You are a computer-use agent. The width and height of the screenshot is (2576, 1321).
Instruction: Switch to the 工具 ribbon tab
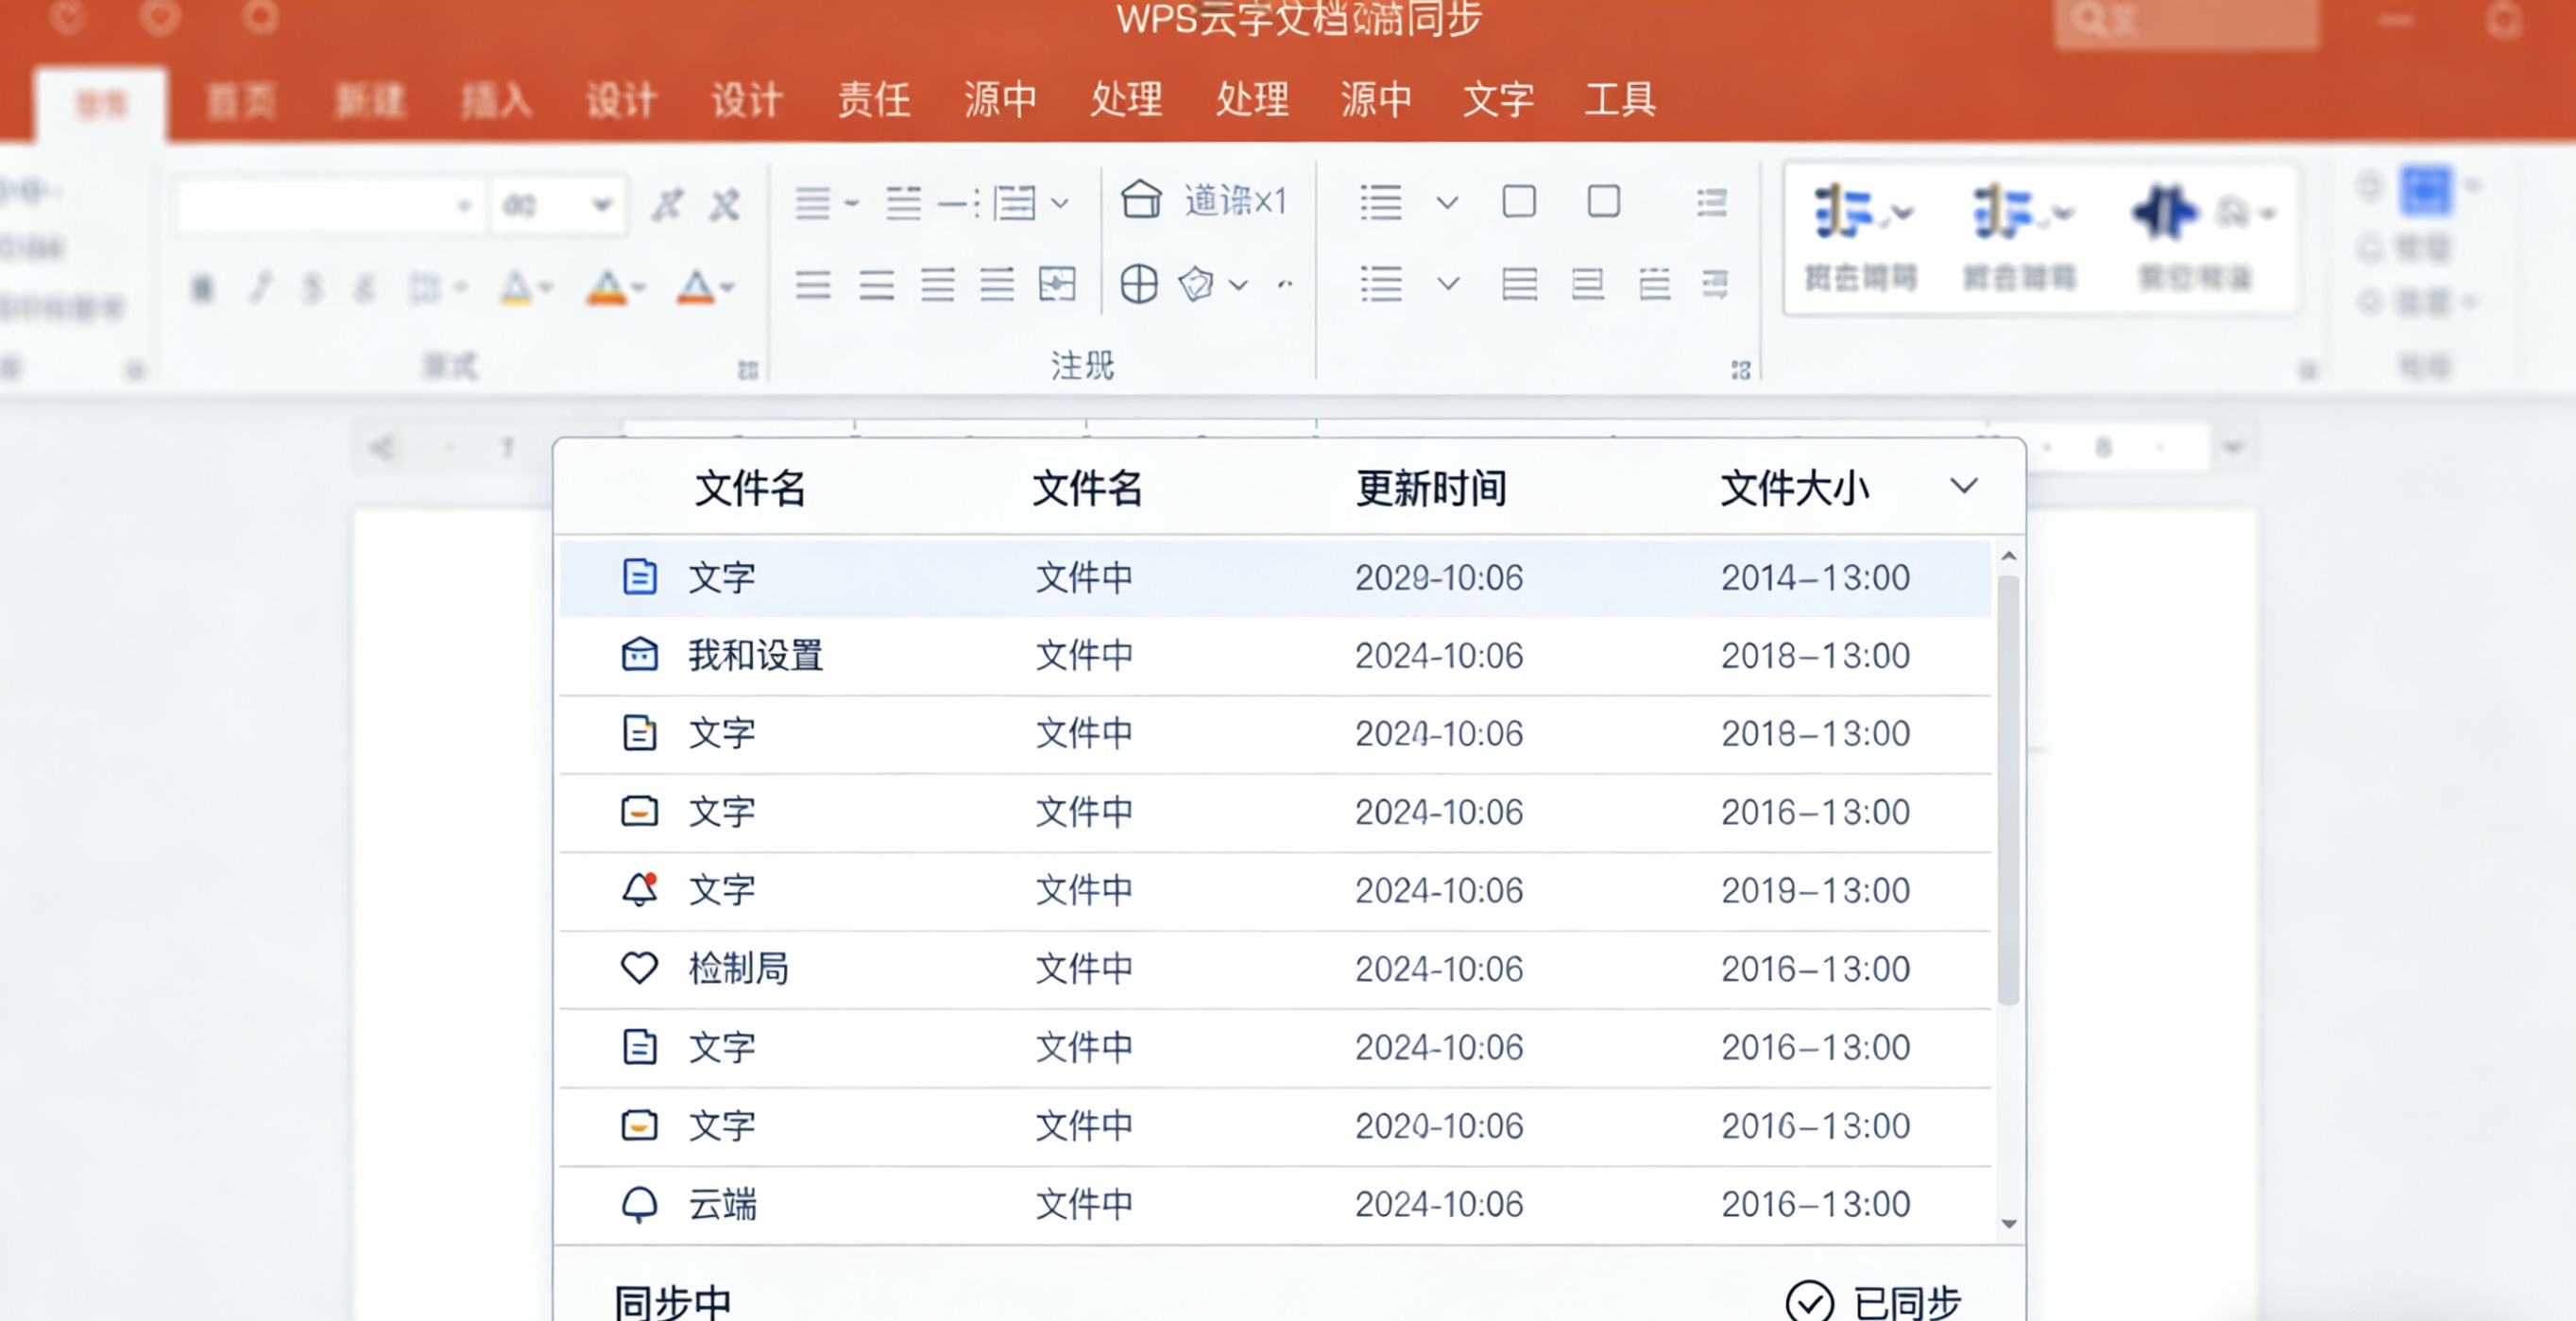pos(1620,99)
